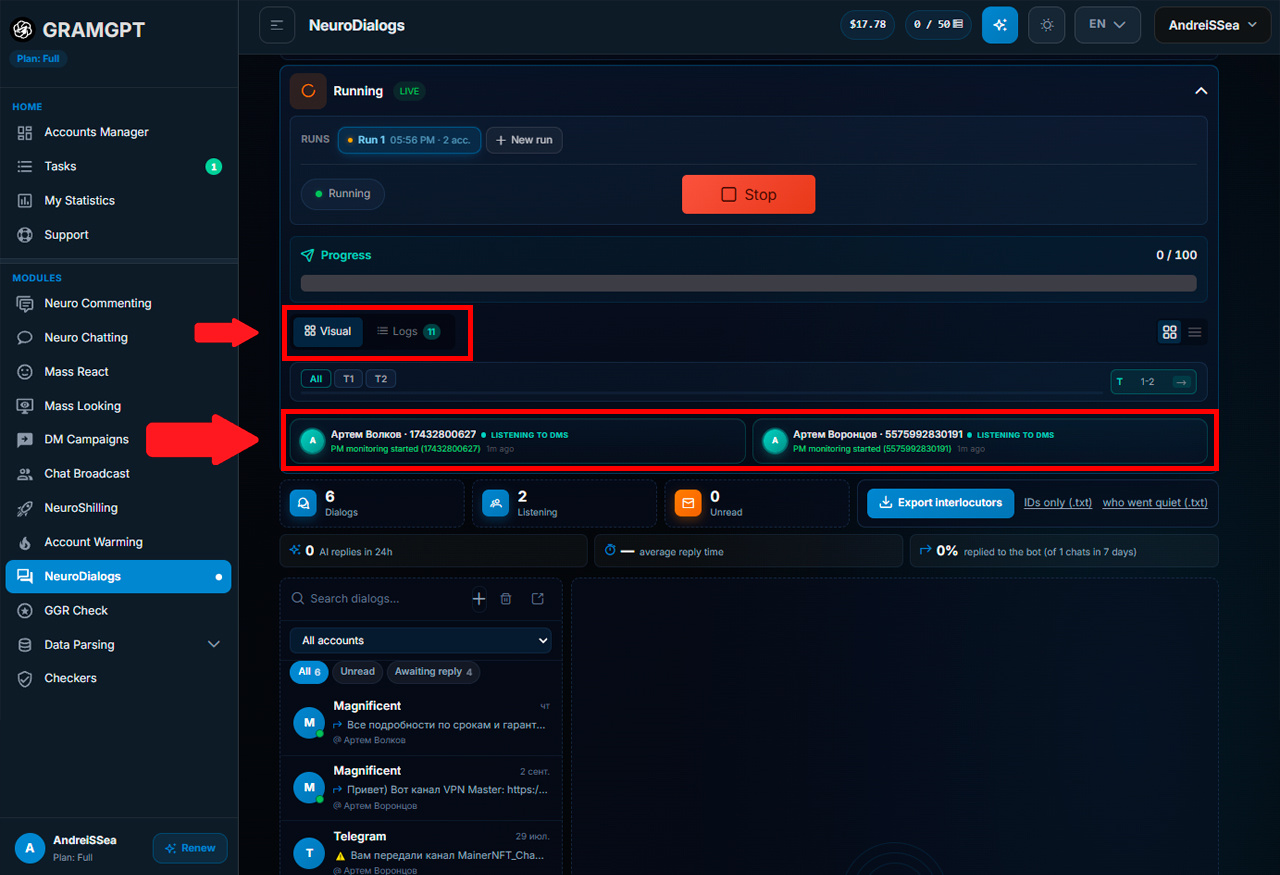Collapse the Running panel chevron

pos(1201,91)
